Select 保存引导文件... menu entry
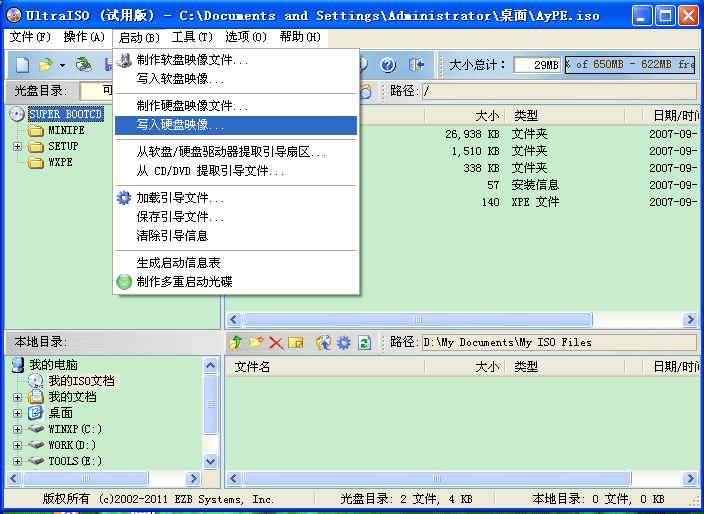704x514 pixels. (x=236, y=217)
